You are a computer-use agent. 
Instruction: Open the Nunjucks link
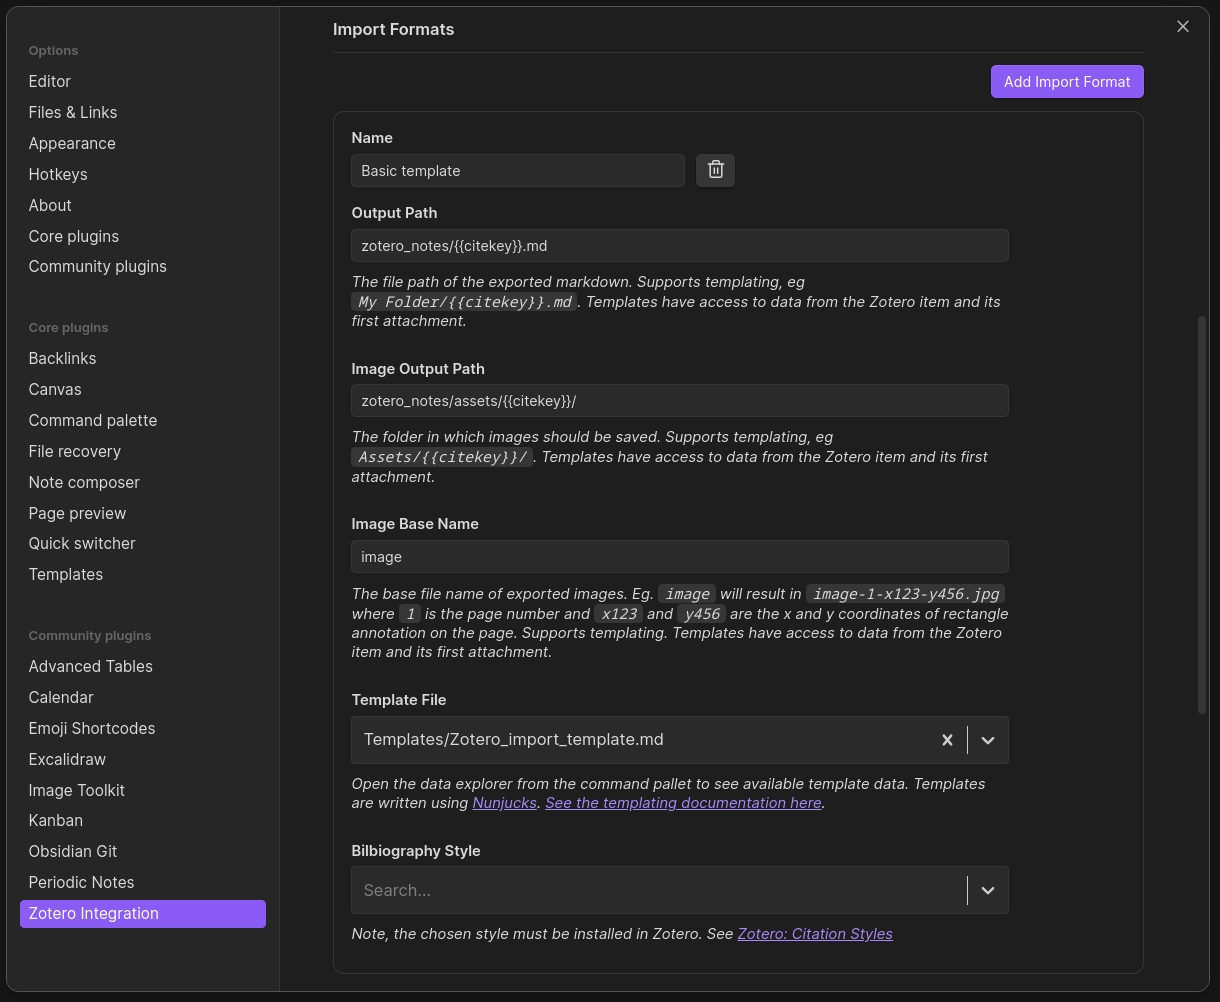click(x=504, y=803)
